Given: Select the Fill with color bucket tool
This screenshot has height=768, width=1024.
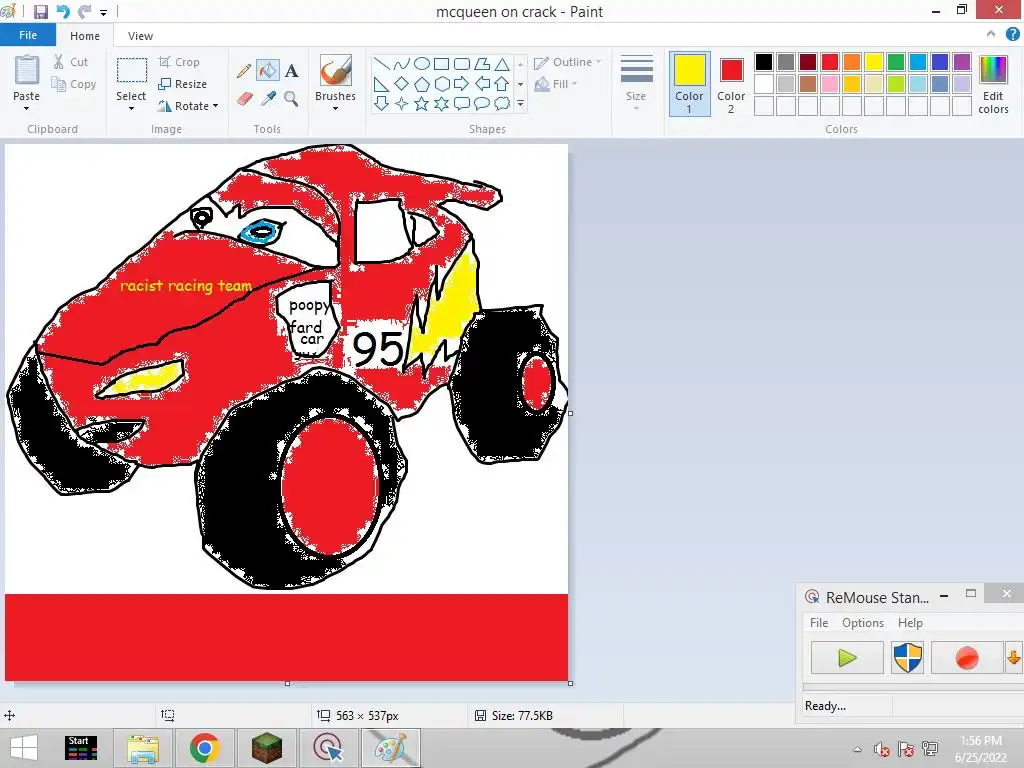Looking at the screenshot, I should click(268, 71).
